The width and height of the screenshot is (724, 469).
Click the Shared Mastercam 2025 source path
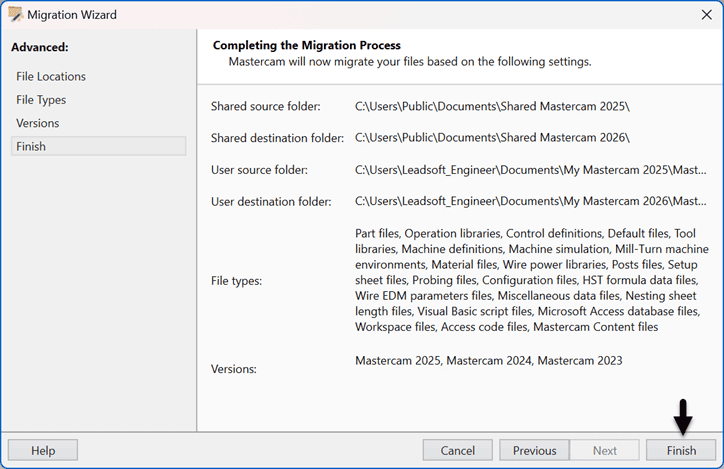492,106
